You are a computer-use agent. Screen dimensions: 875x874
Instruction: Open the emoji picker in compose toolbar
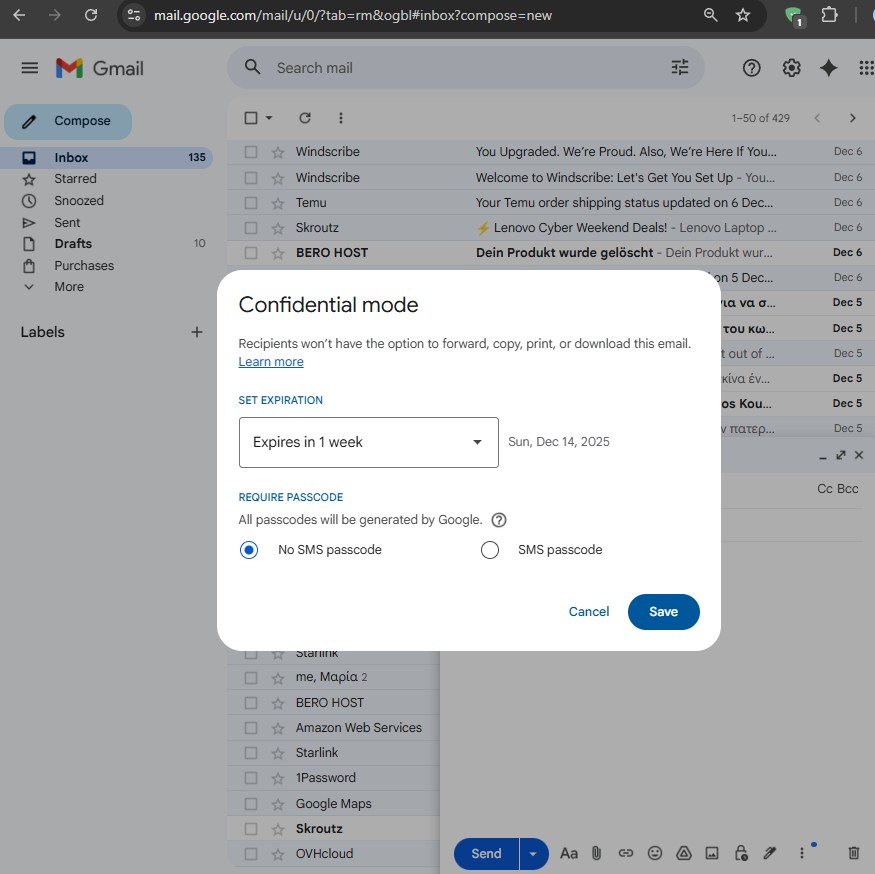tap(655, 853)
